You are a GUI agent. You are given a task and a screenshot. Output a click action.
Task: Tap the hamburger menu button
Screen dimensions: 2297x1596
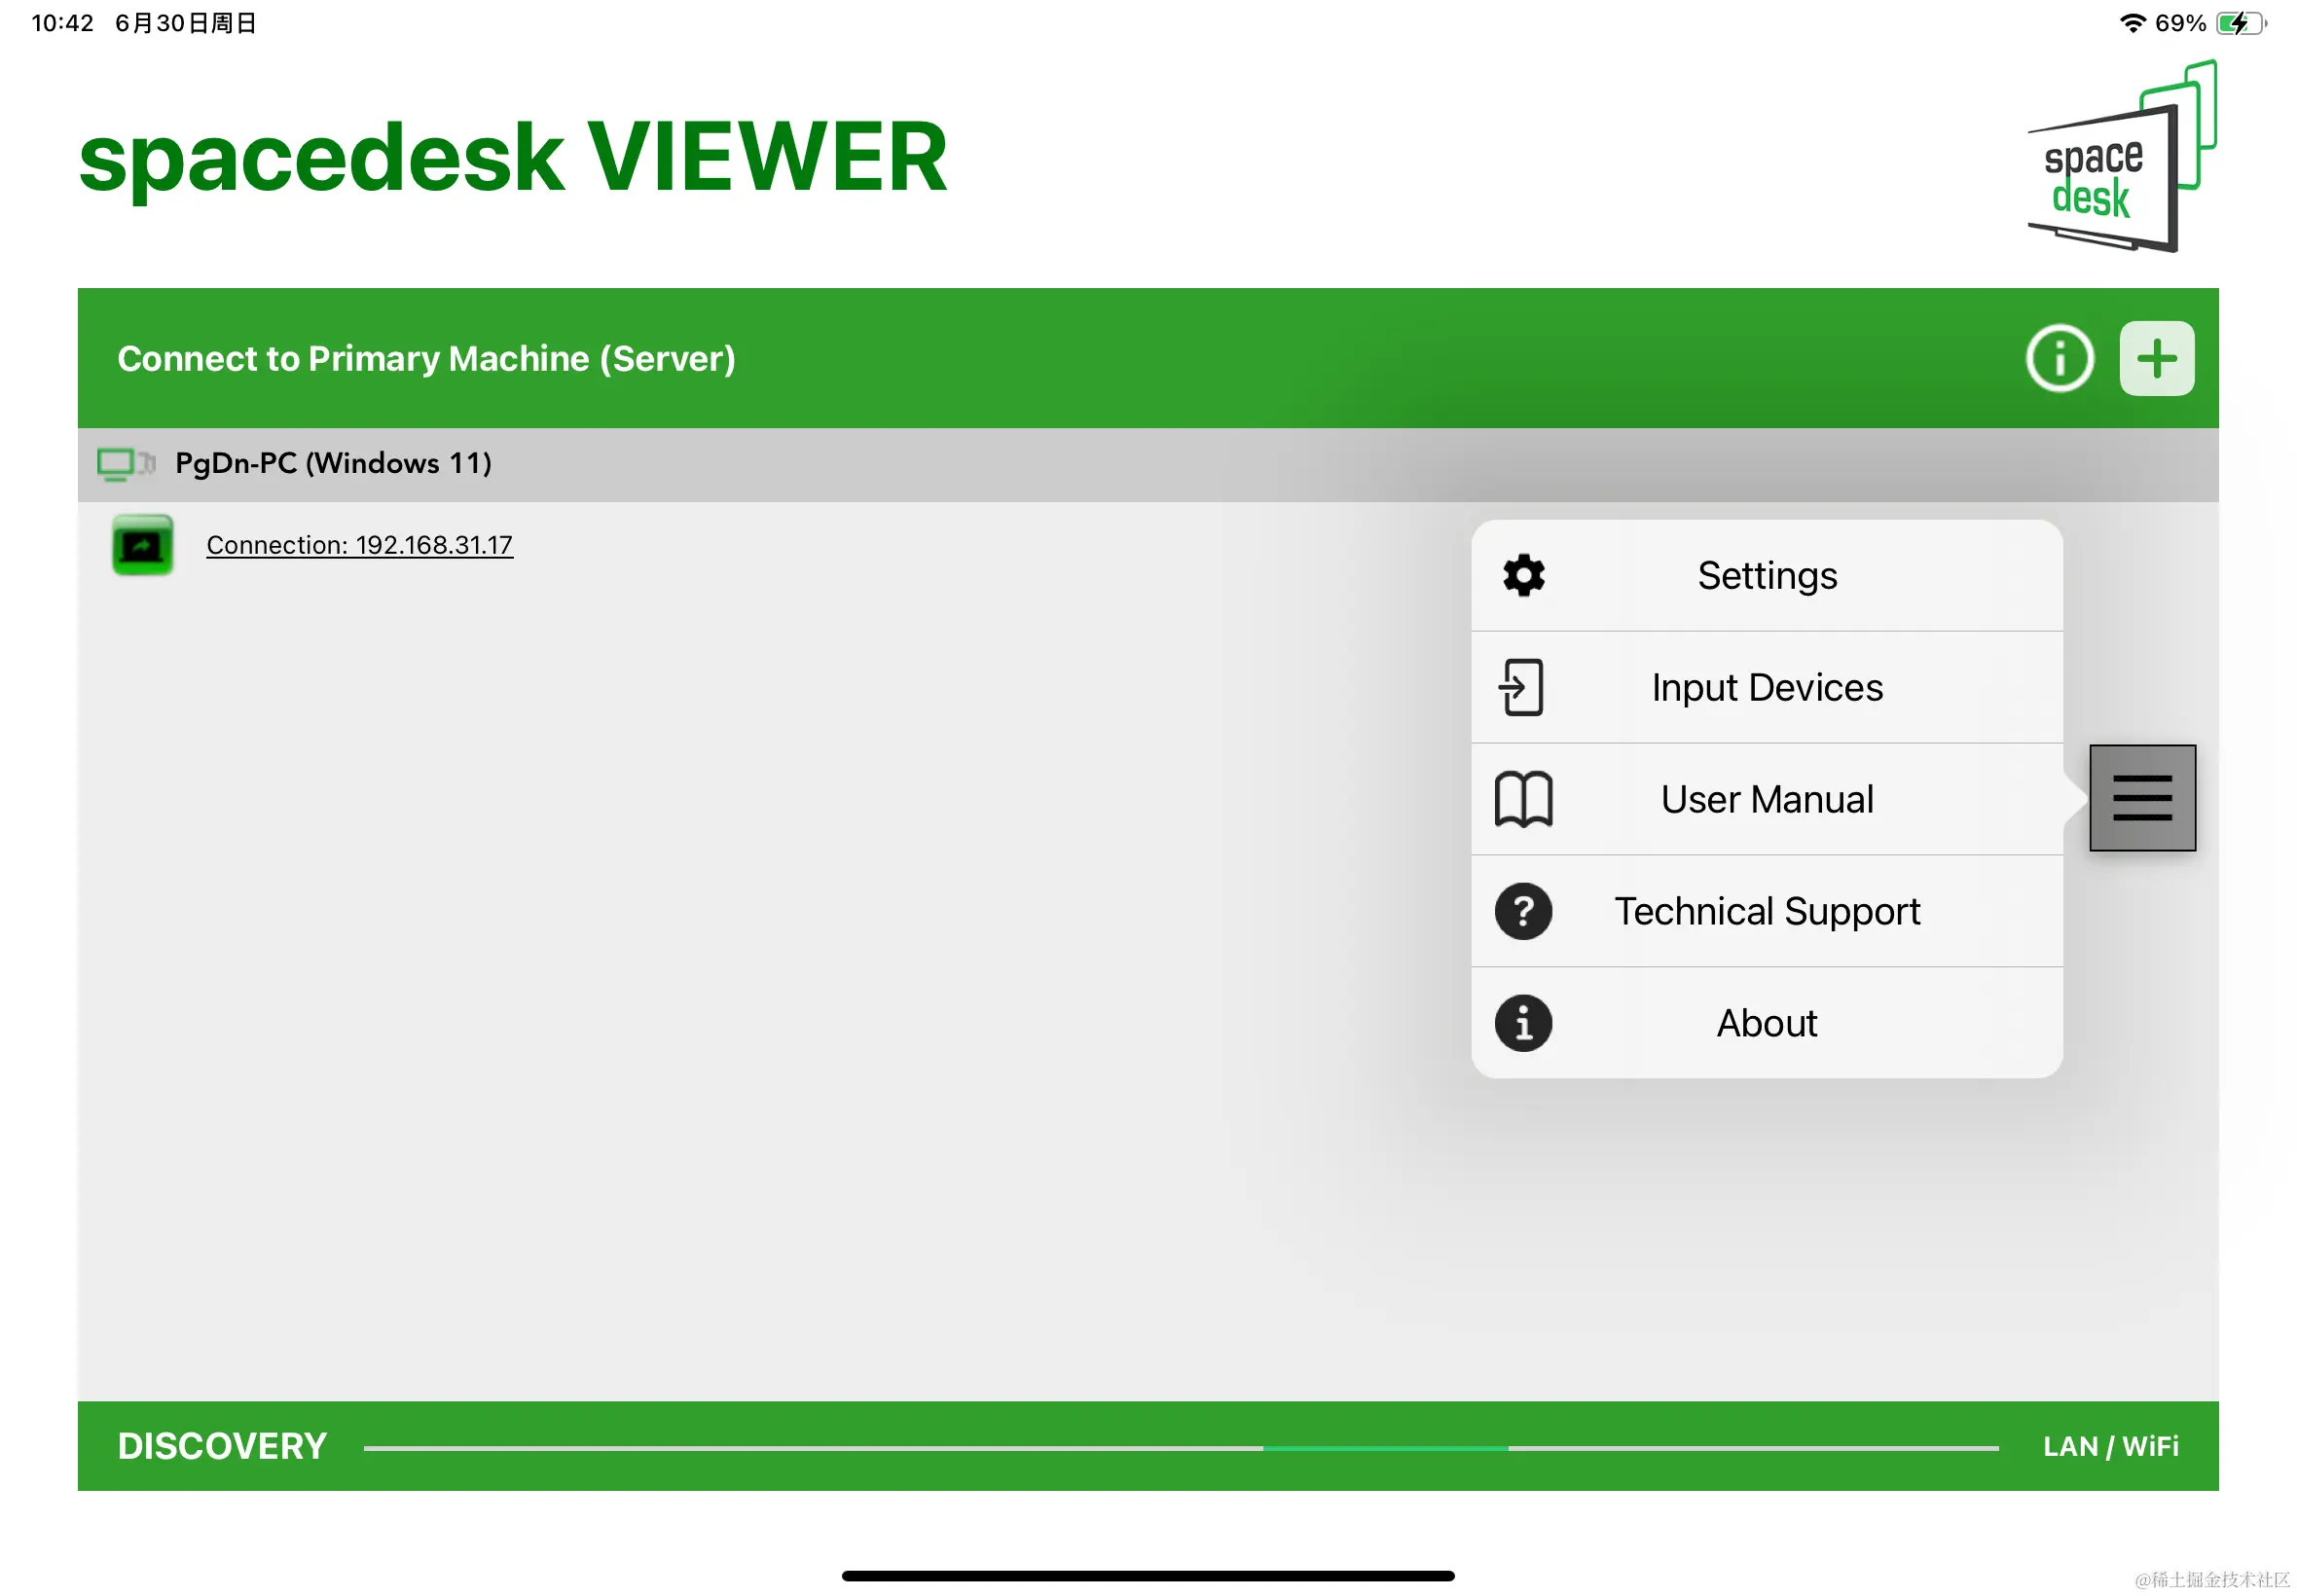(2142, 798)
